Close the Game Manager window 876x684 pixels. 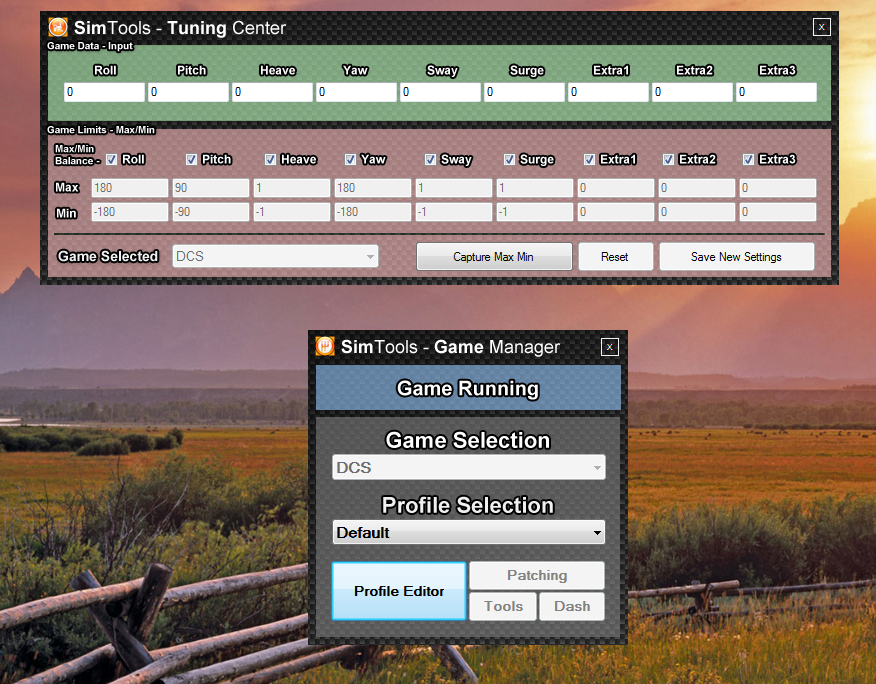(610, 347)
